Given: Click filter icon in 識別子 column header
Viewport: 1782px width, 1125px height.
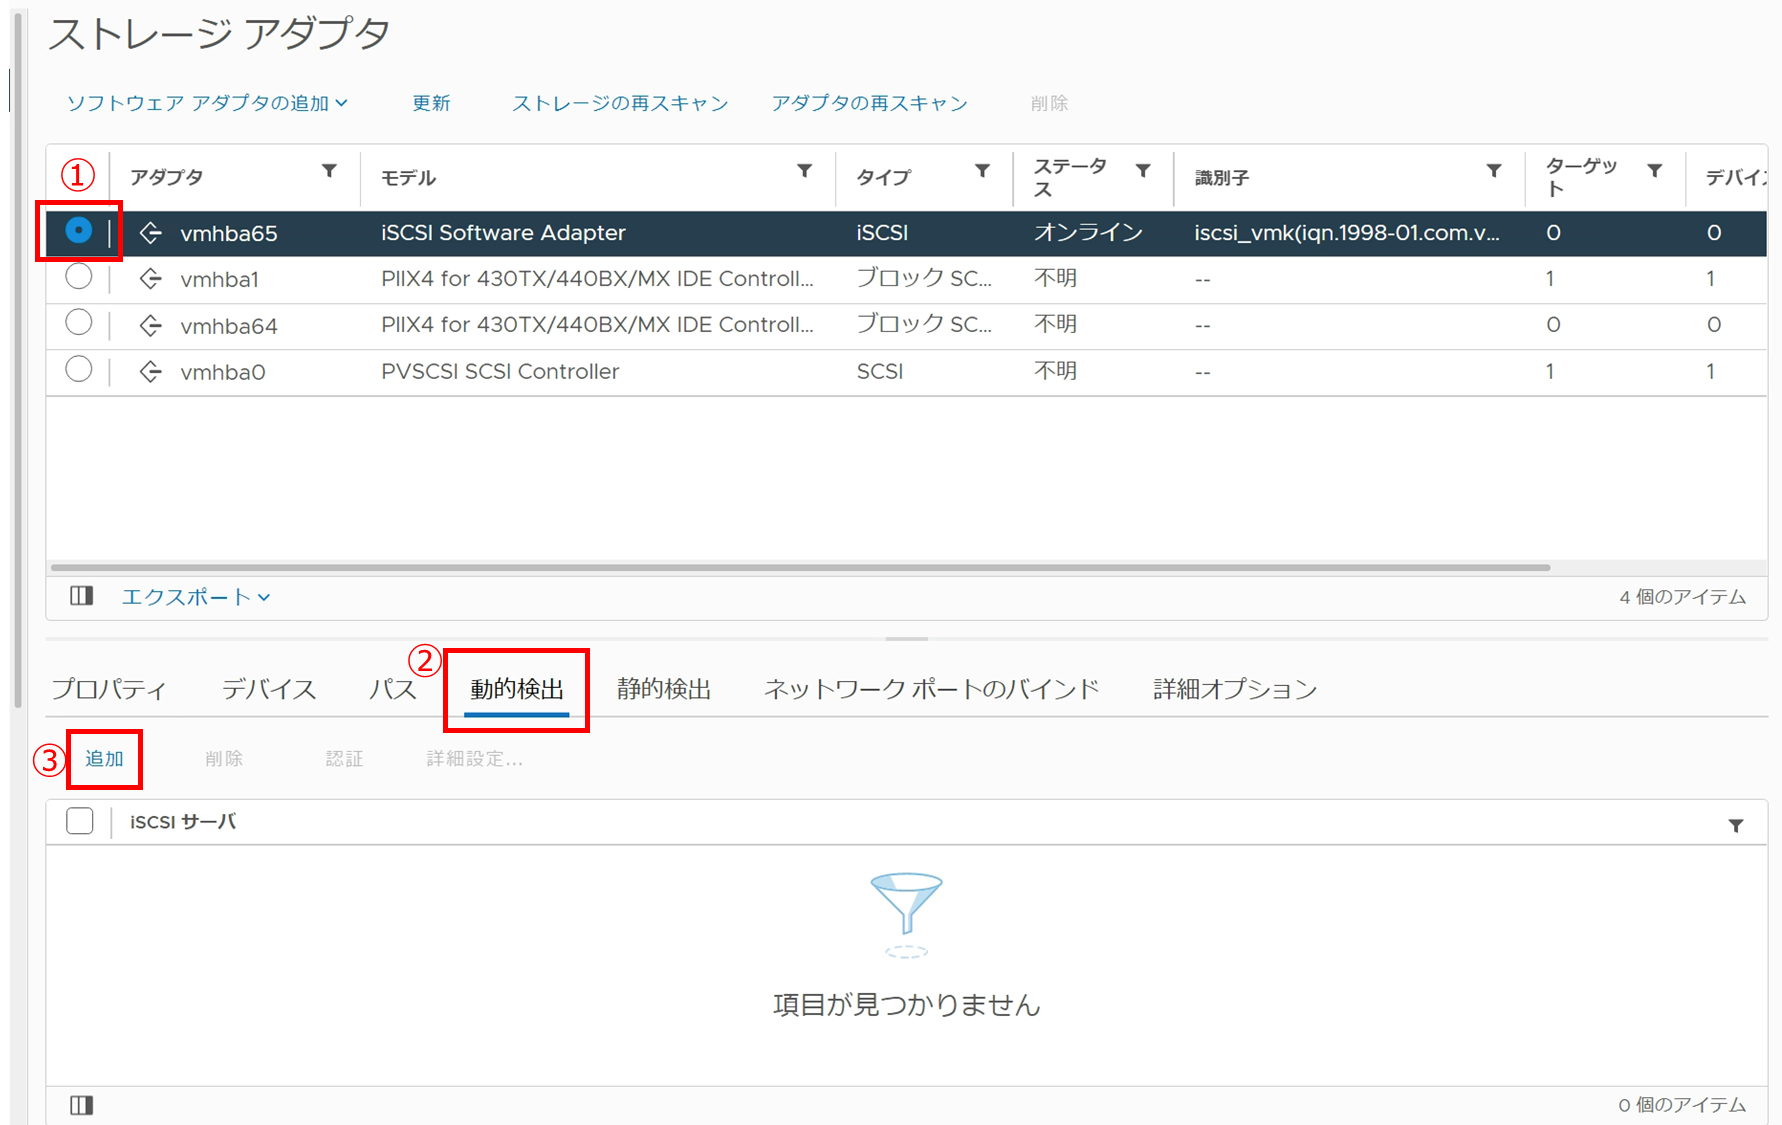Looking at the screenshot, I should point(1494,171).
